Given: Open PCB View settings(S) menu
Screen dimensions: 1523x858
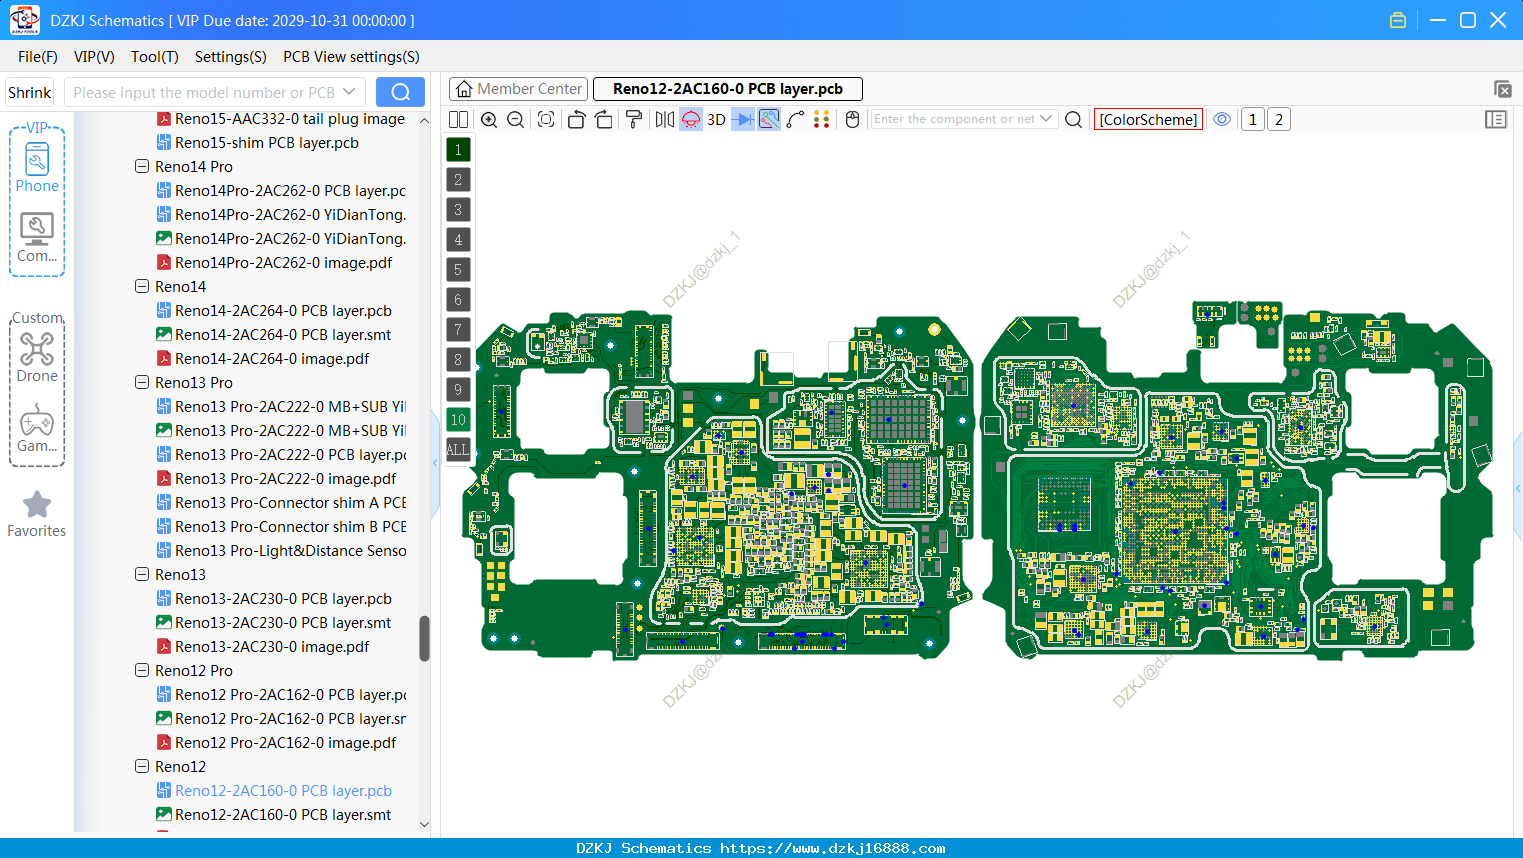Looking at the screenshot, I should tap(351, 57).
